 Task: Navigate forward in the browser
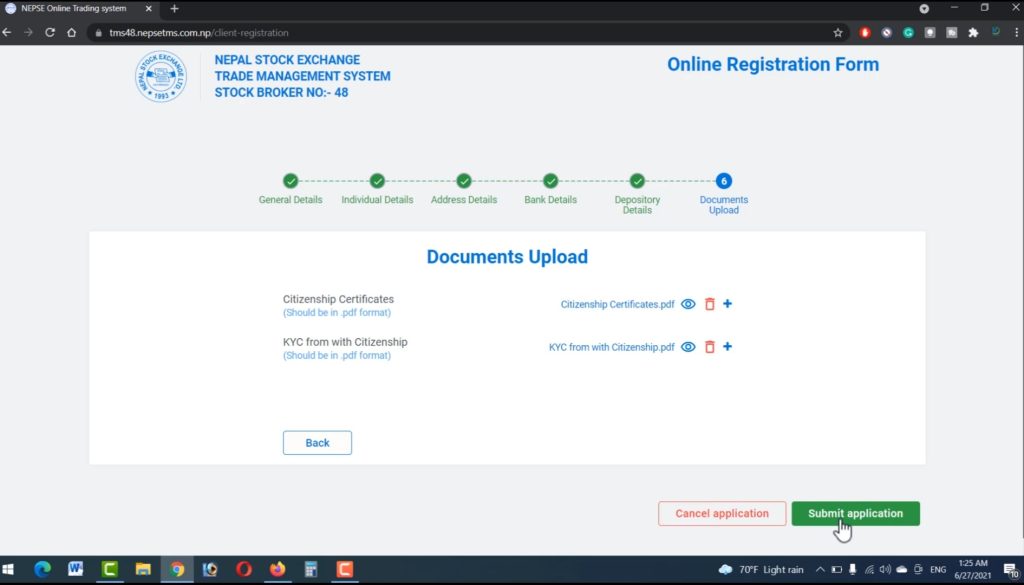pyautogui.click(x=28, y=33)
